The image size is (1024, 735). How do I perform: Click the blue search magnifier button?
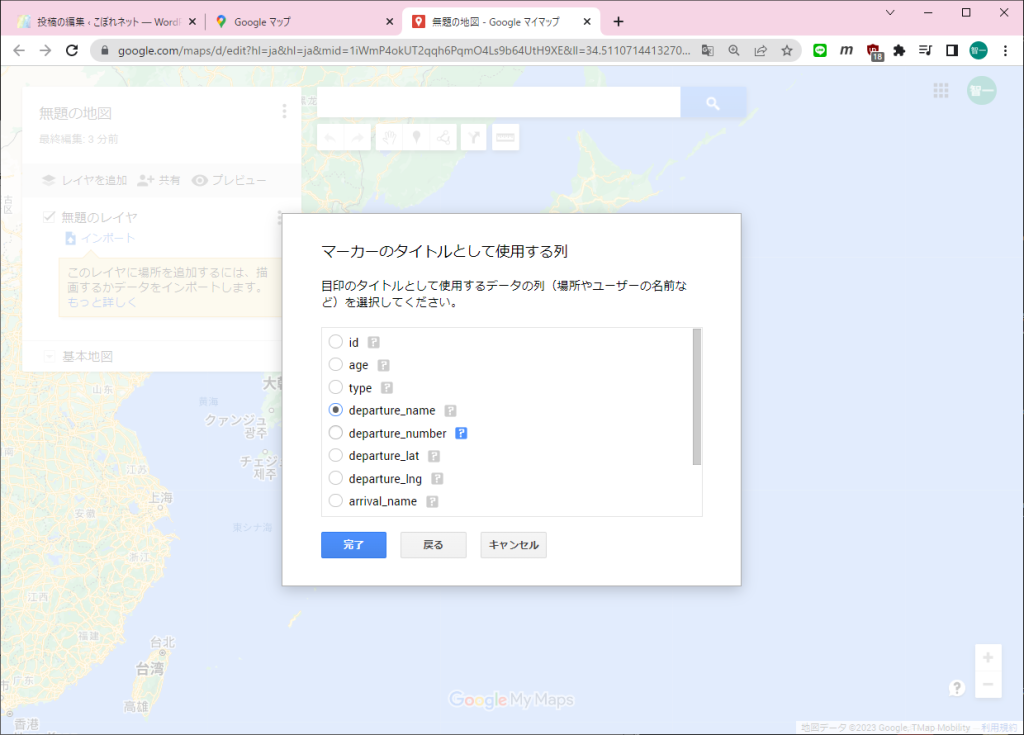pyautogui.click(x=712, y=102)
